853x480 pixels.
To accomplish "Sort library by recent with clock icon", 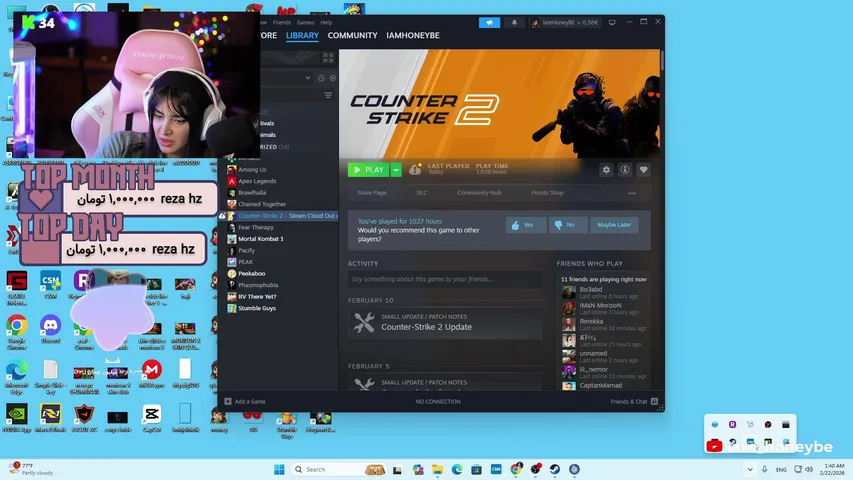I will tap(321, 78).
